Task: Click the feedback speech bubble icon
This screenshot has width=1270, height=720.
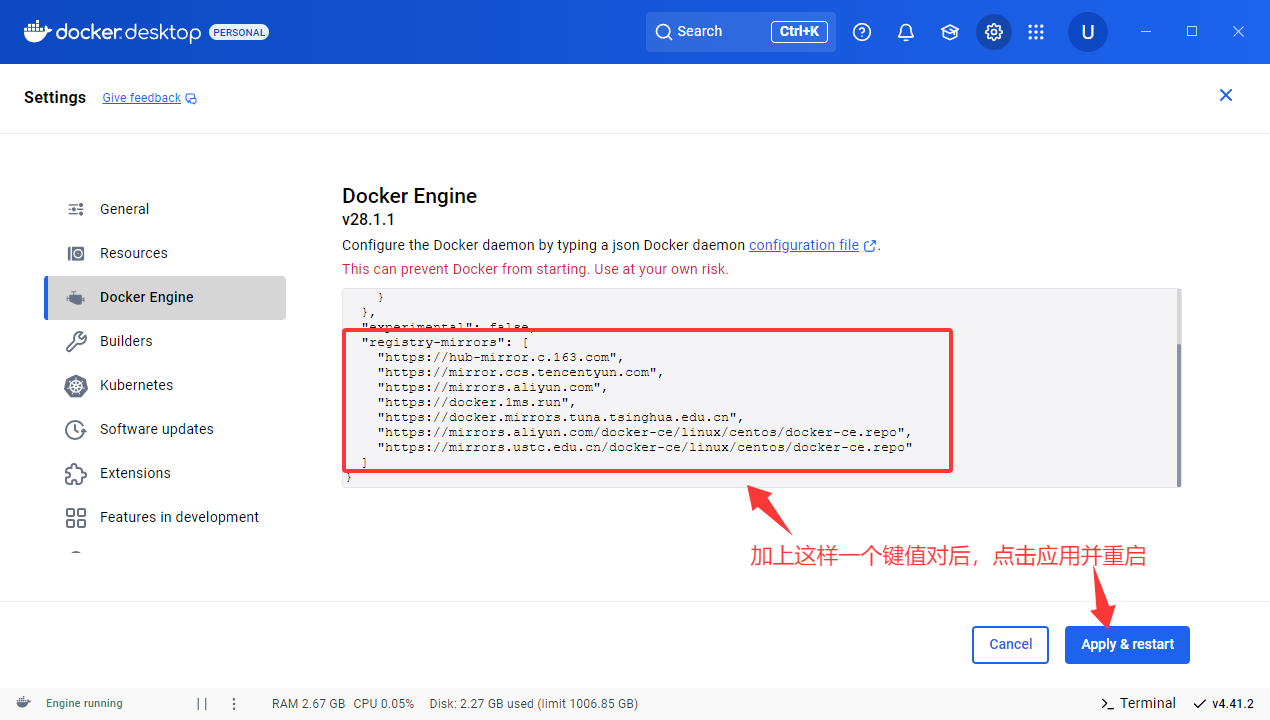Action: (x=191, y=98)
